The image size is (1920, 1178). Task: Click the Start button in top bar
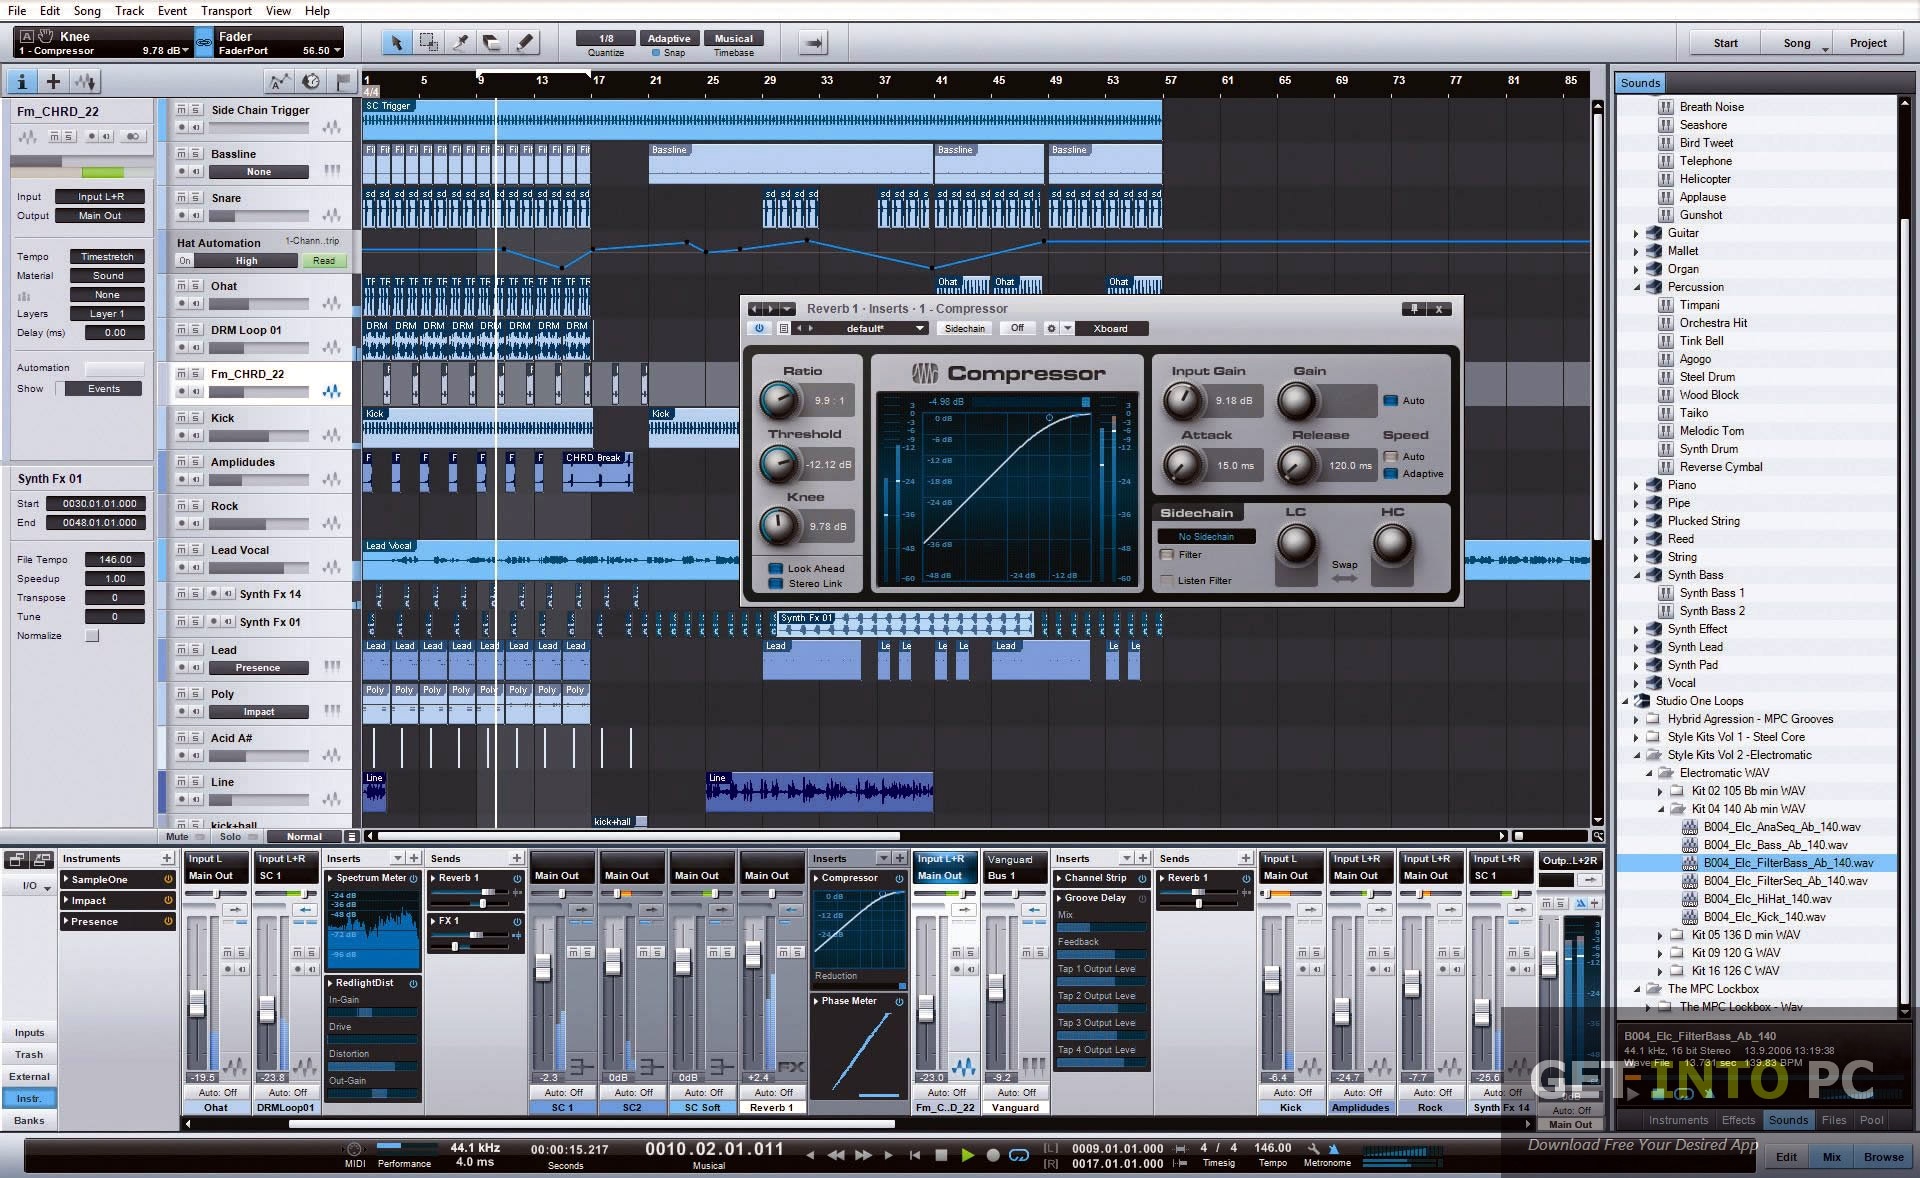[1727, 41]
